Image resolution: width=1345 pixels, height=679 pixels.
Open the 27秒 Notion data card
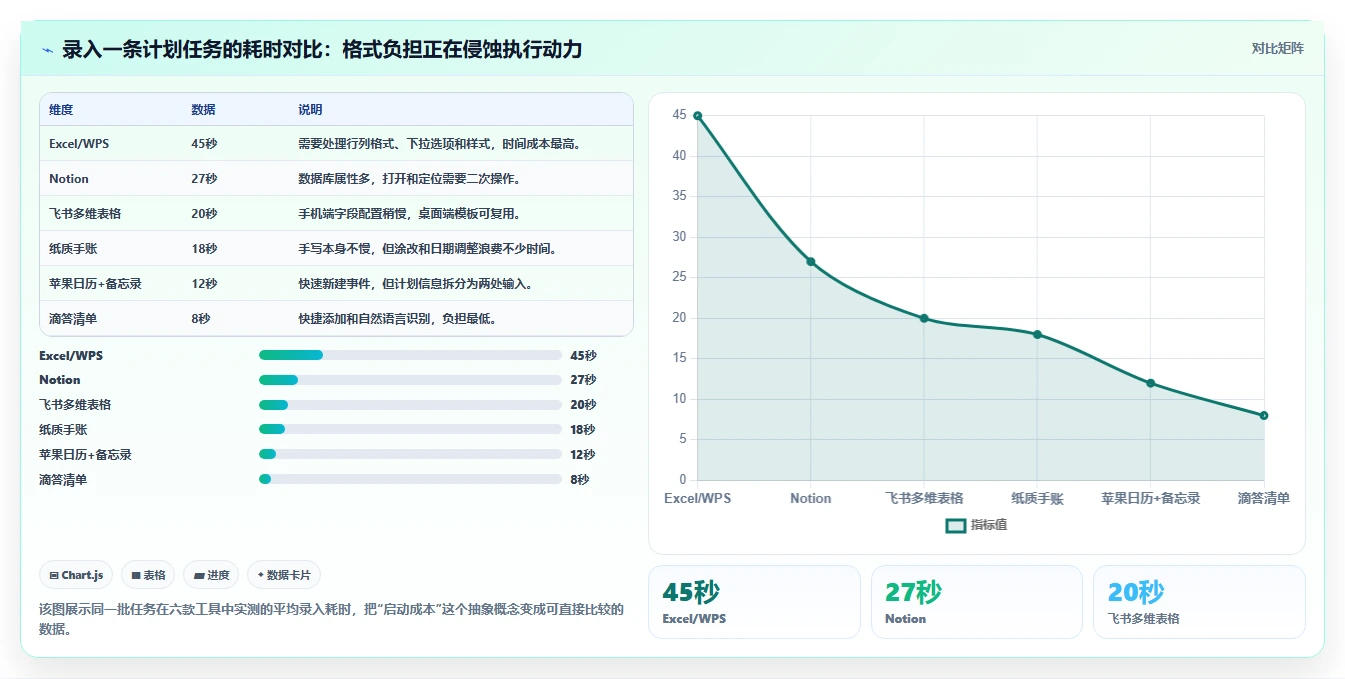(x=977, y=602)
